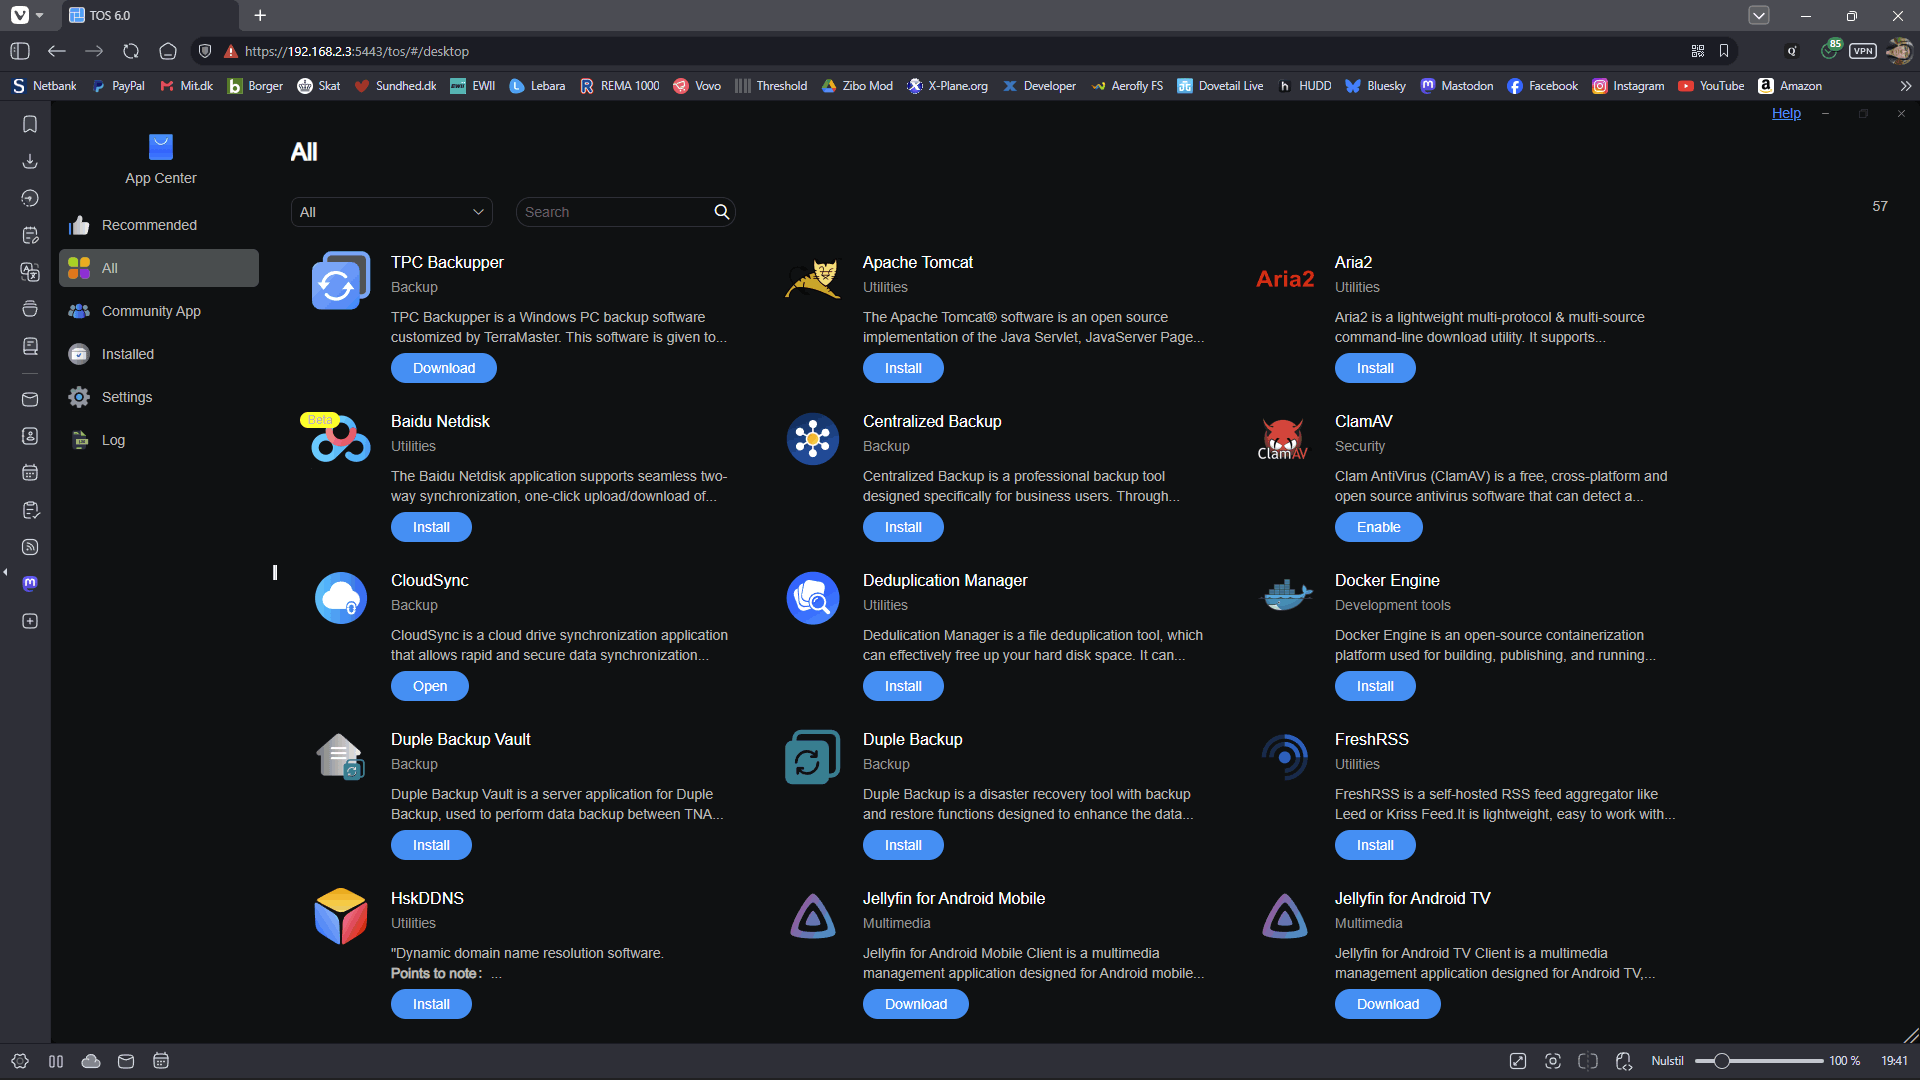Viewport: 1920px width, 1080px height.
Task: Click the VPN icon in the address bar
Action: 1862,51
